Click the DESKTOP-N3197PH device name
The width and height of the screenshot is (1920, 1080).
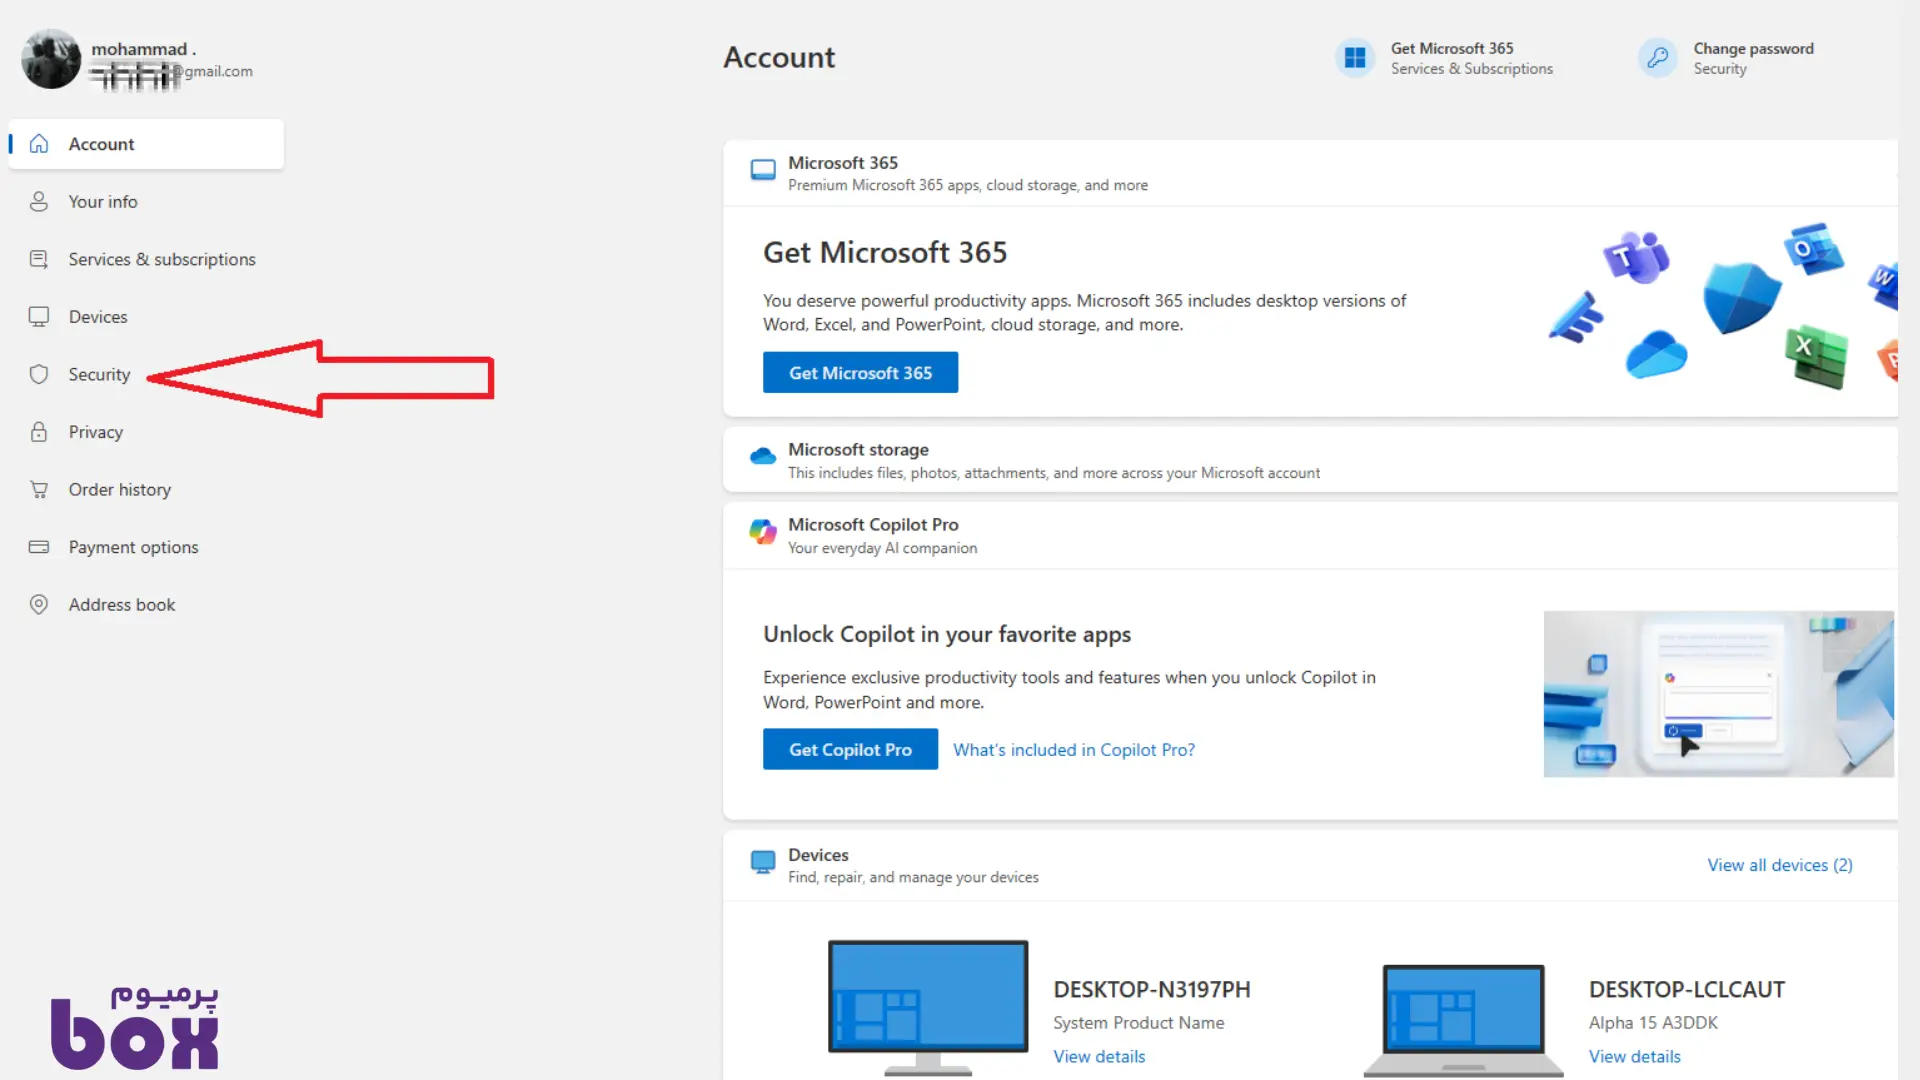click(x=1152, y=989)
